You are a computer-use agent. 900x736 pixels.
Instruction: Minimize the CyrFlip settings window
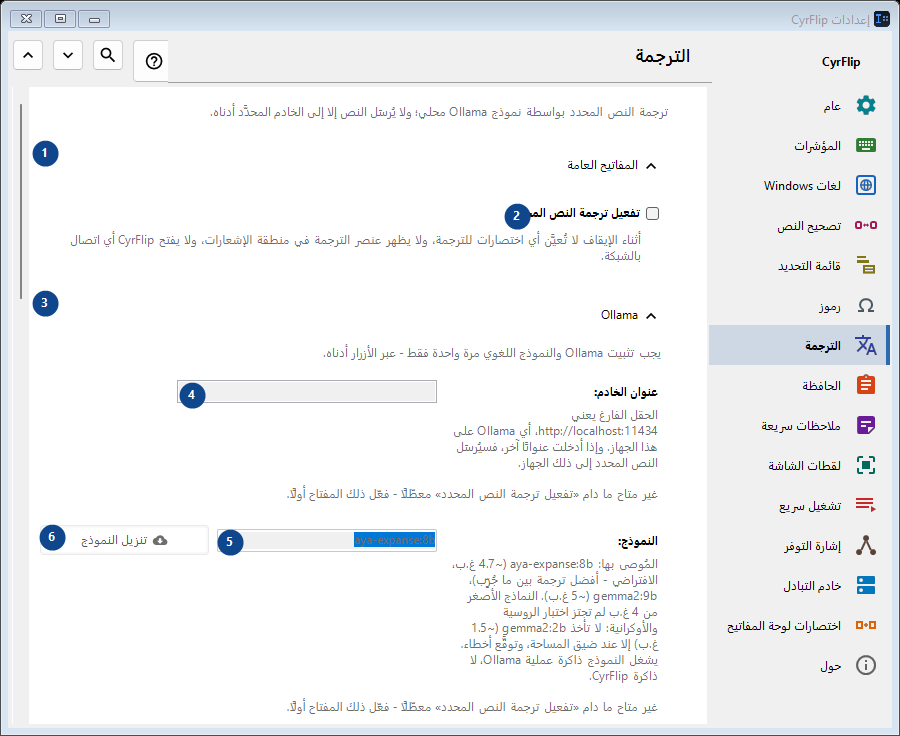[x=94, y=19]
